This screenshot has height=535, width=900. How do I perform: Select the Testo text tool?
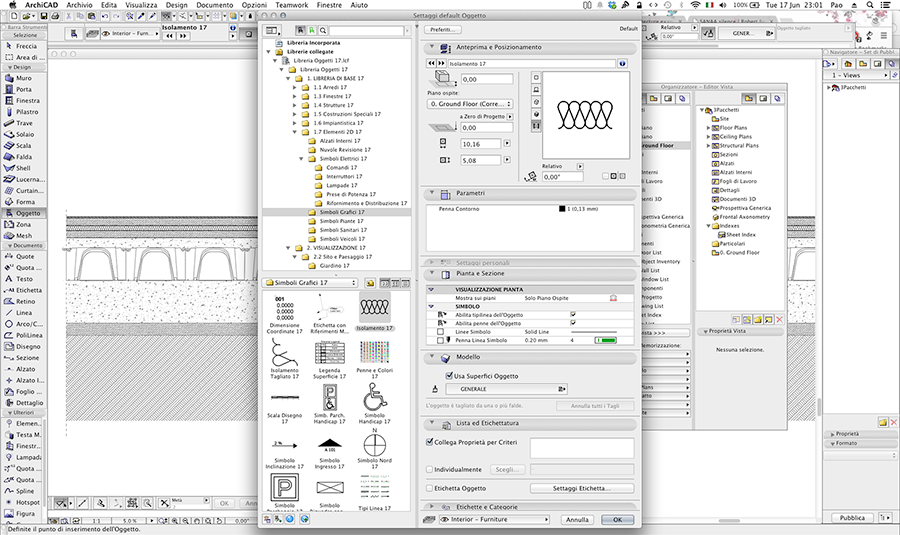pyautogui.click(x=24, y=279)
